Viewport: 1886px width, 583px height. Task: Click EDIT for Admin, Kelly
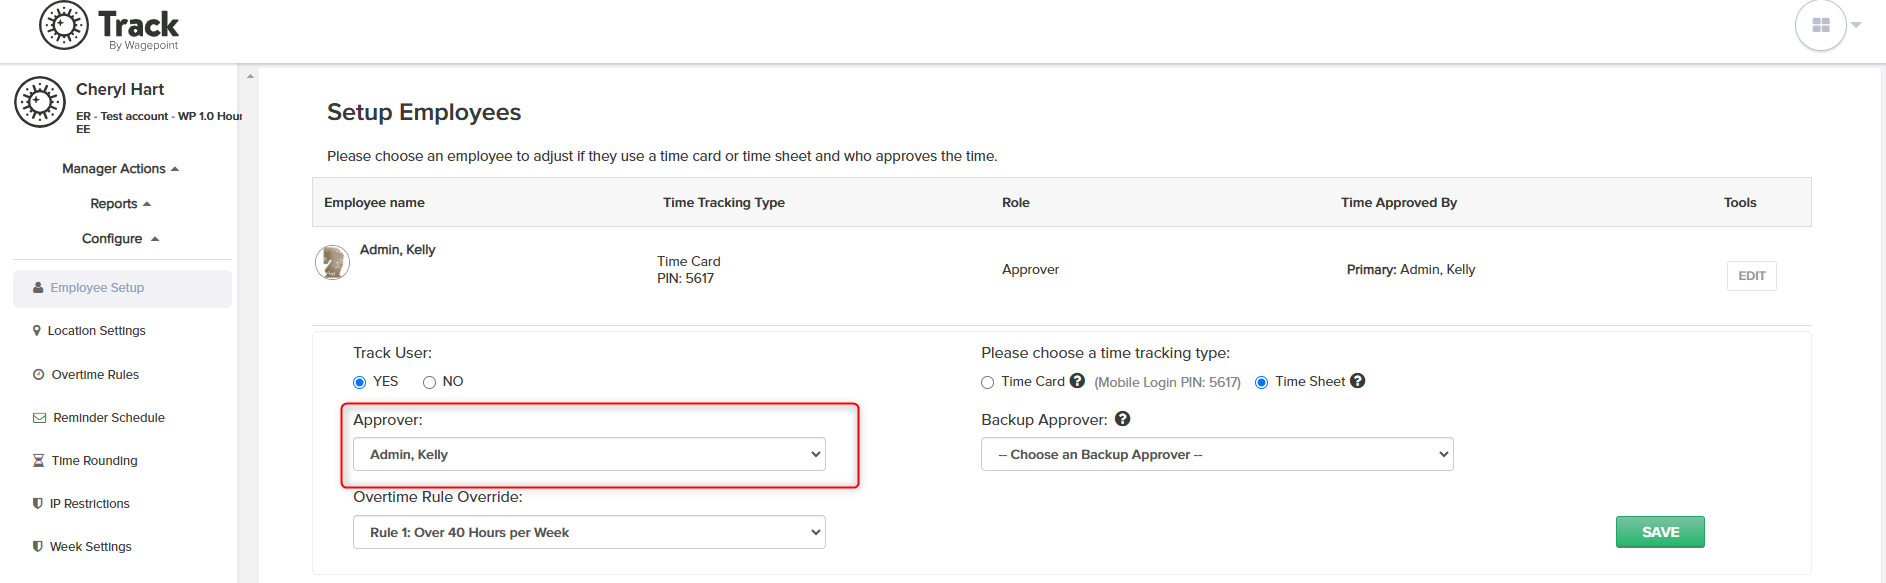tap(1751, 276)
